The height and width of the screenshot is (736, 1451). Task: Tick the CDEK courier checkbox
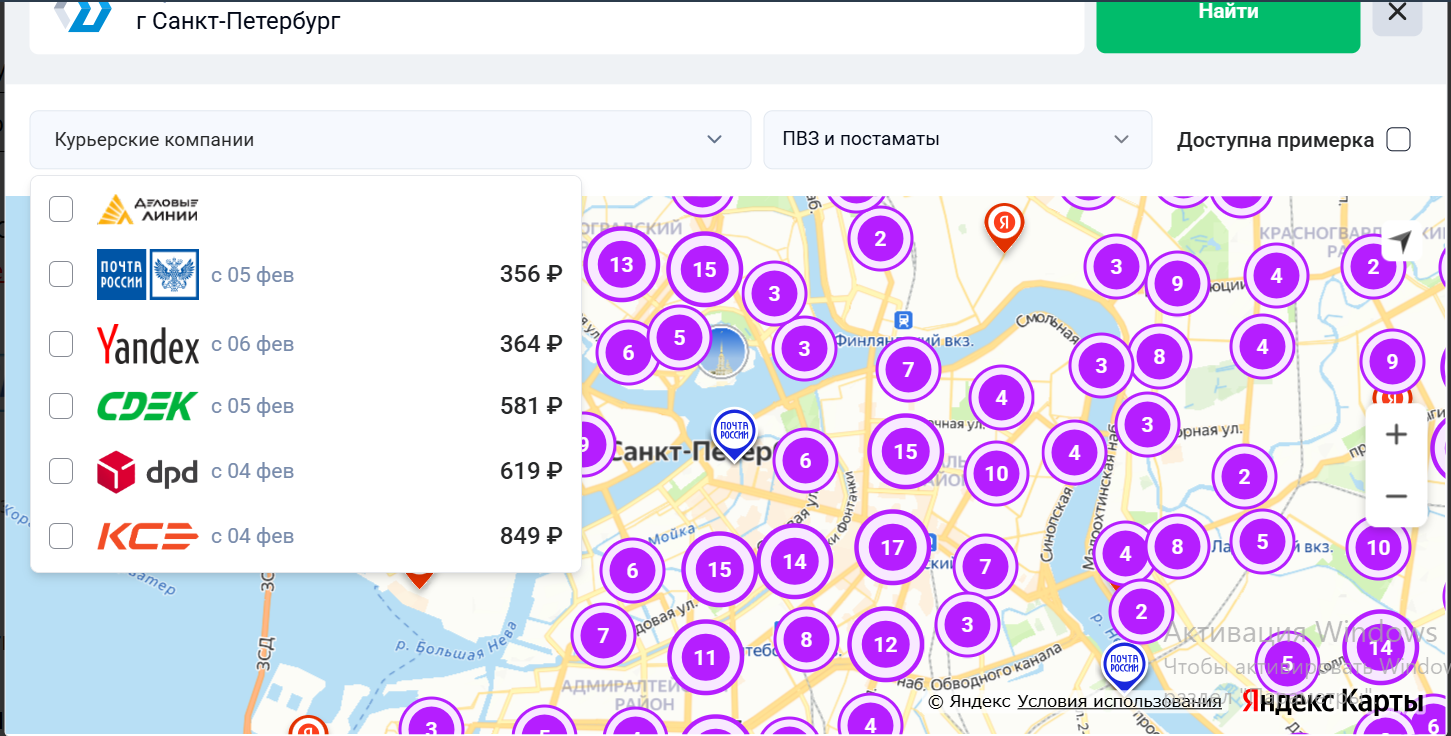coord(61,406)
